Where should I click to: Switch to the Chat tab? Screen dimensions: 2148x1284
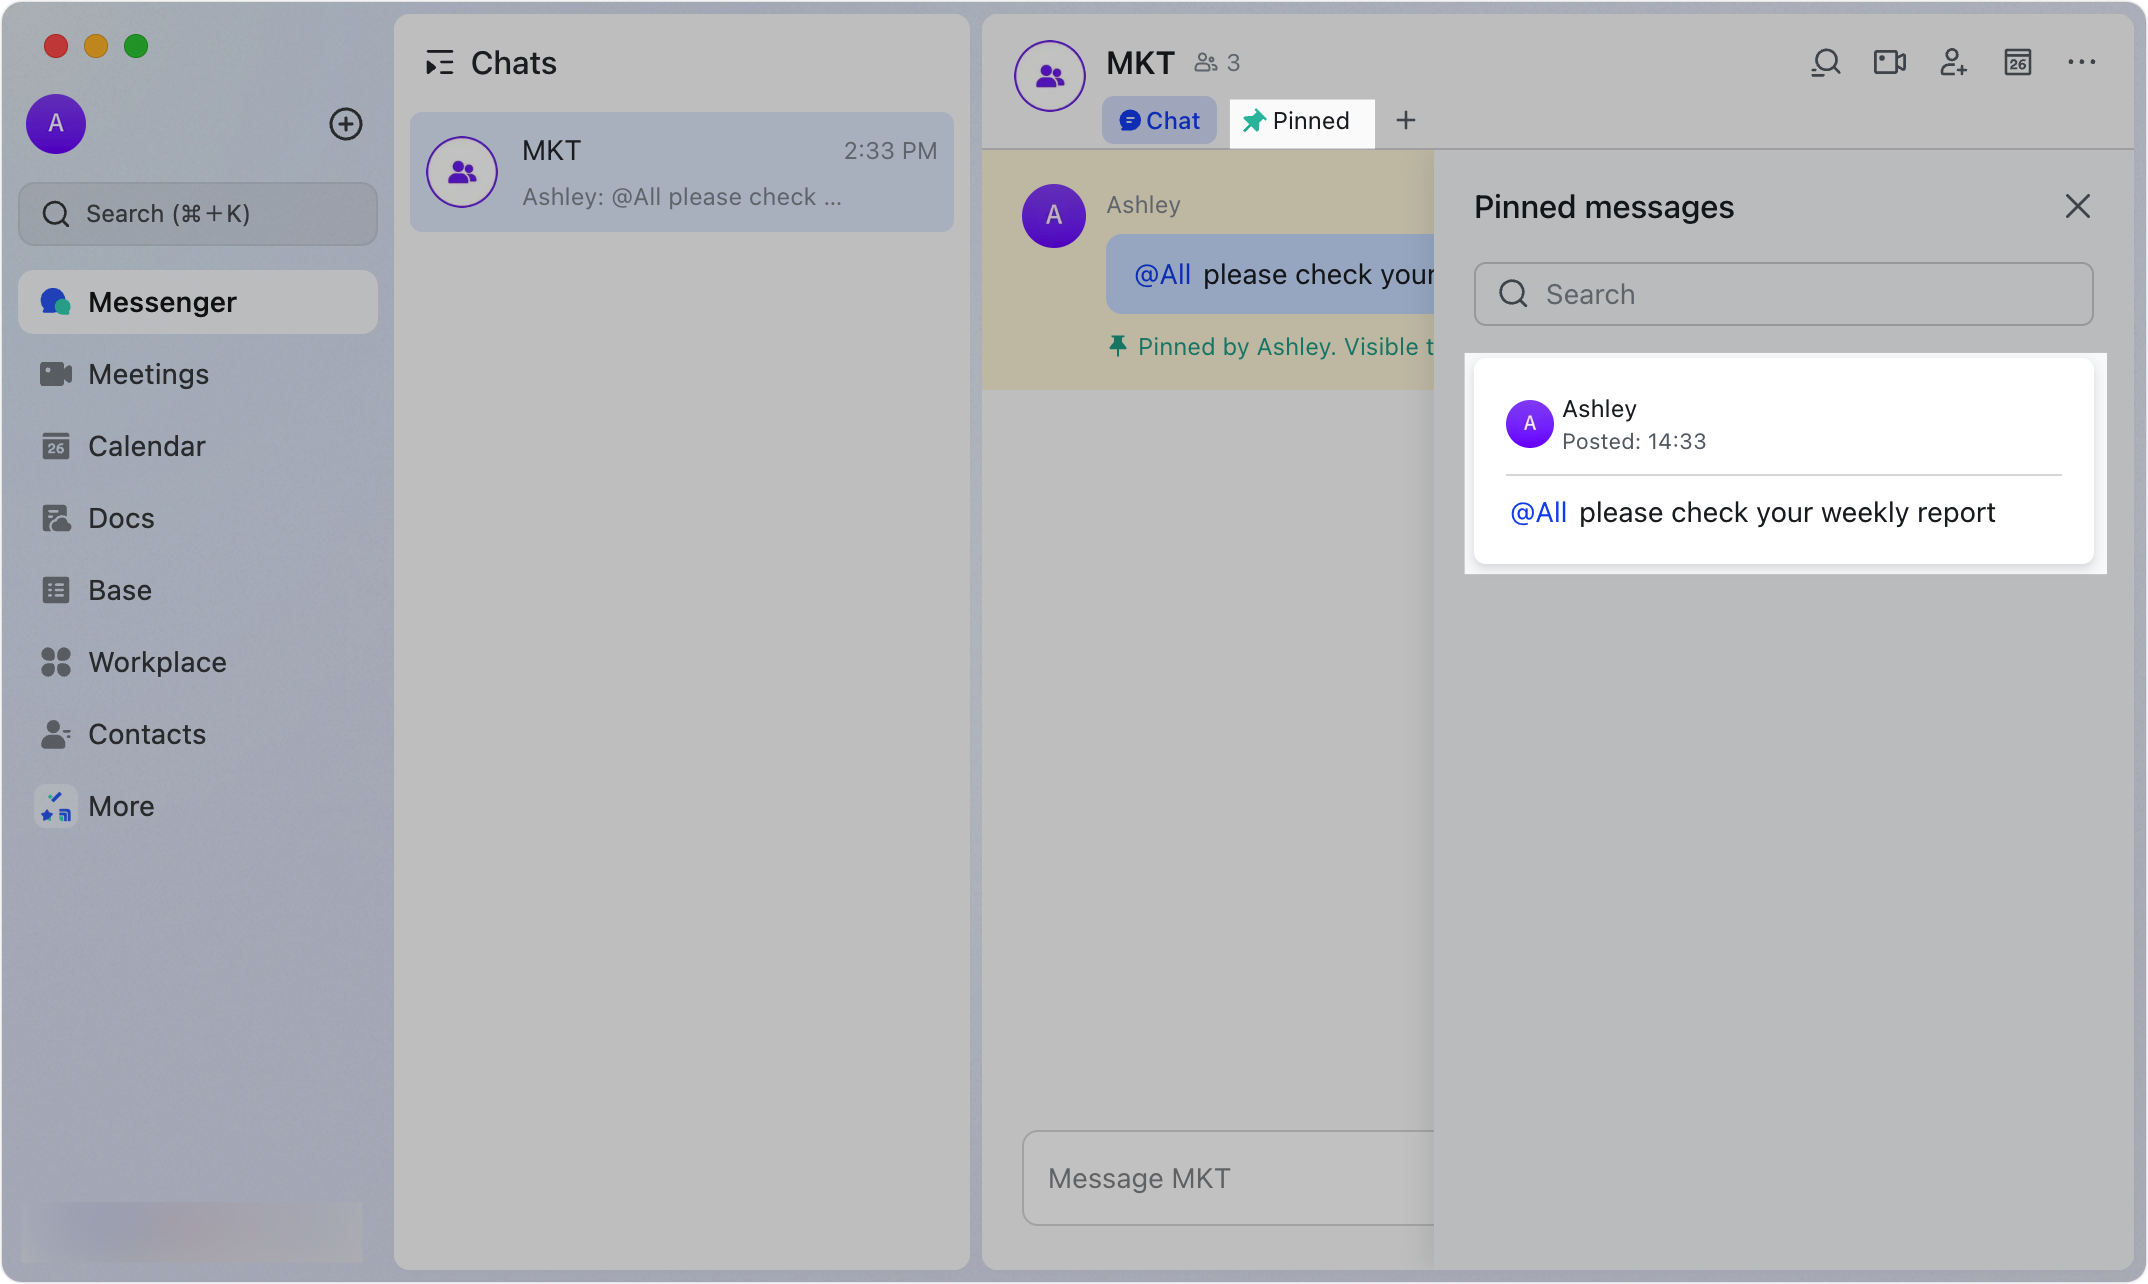click(1159, 120)
